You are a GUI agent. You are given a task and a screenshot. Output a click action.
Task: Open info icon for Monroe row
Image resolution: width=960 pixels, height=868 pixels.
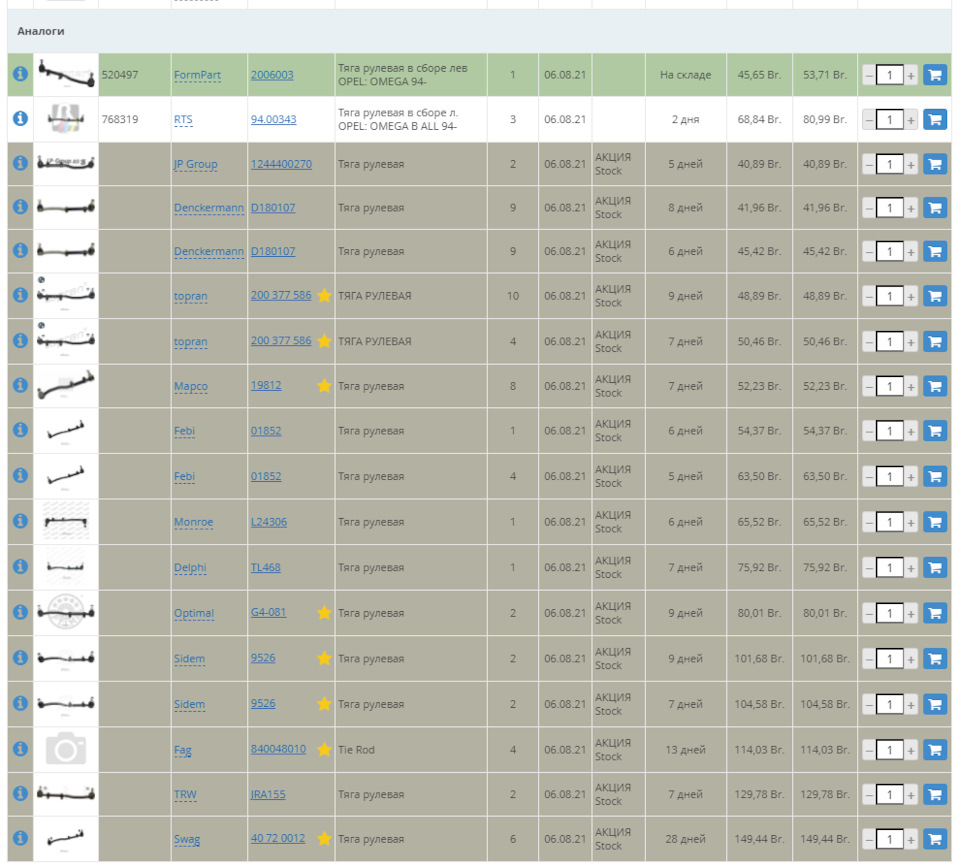click(x=20, y=521)
